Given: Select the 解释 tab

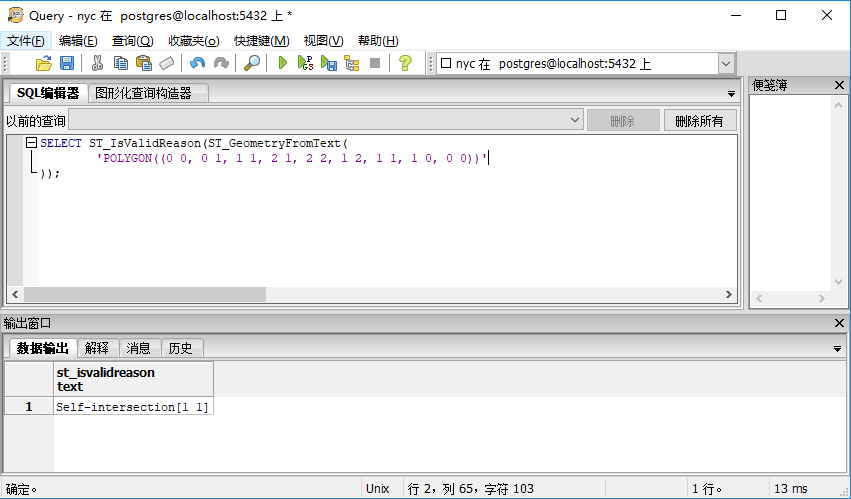Looking at the screenshot, I should (97, 348).
